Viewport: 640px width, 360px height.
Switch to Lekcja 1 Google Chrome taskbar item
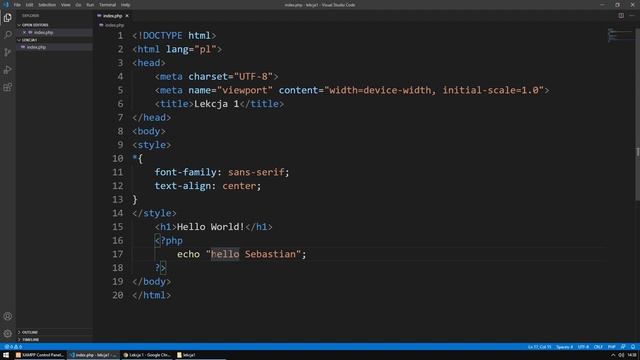[x=147, y=355]
